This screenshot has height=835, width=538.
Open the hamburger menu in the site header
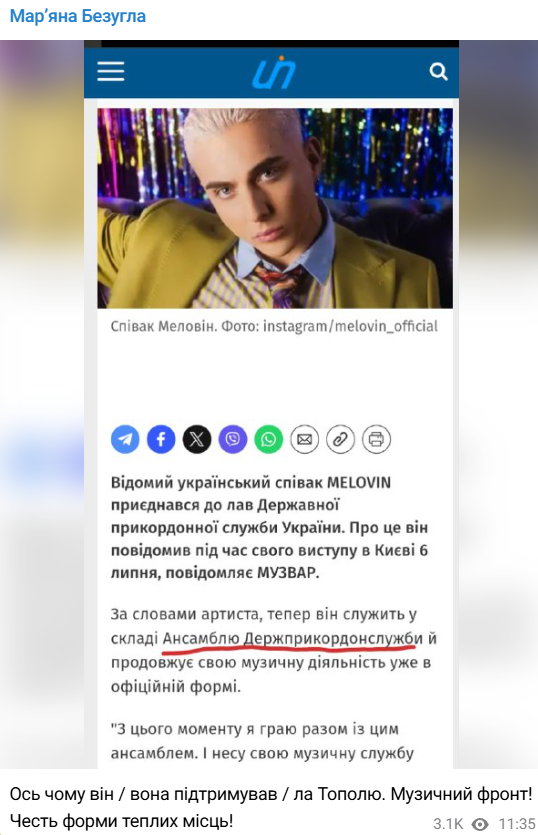point(111,71)
